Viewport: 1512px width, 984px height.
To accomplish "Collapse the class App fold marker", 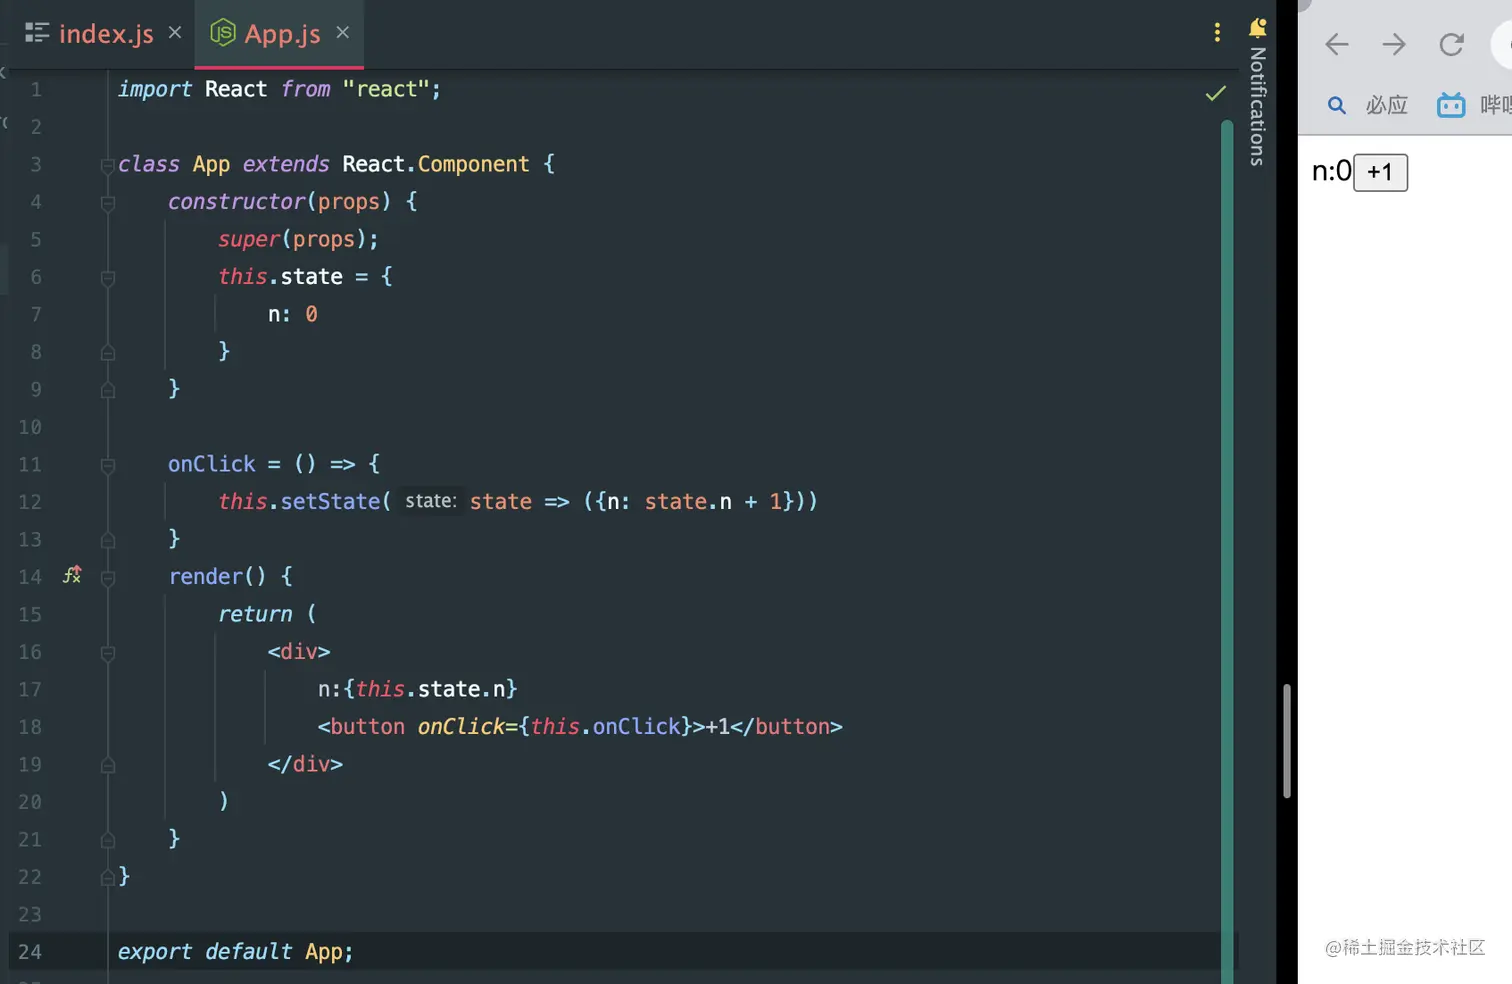I will (x=108, y=165).
